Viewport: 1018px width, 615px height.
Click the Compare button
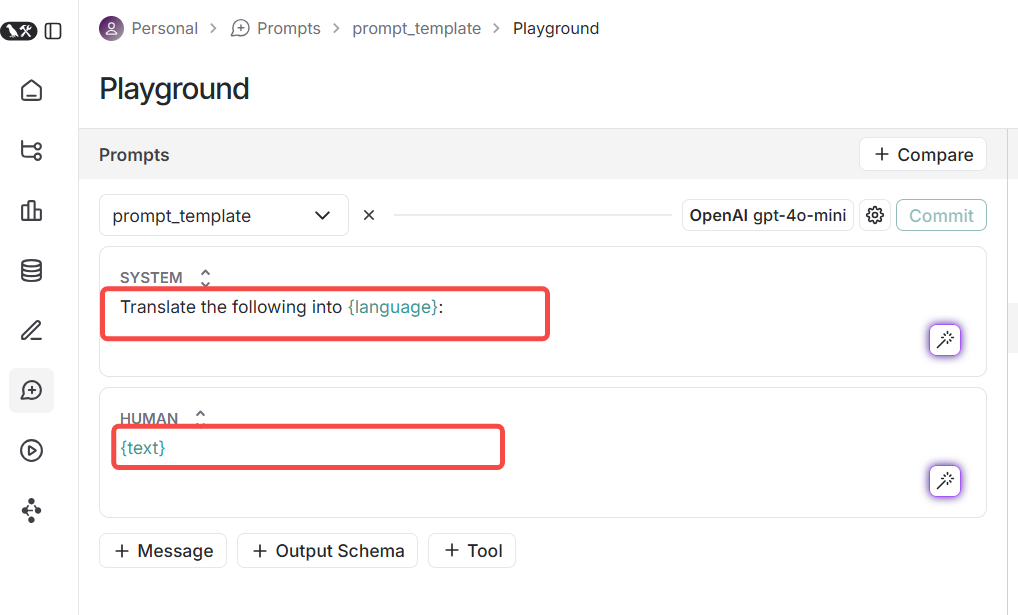click(x=923, y=155)
